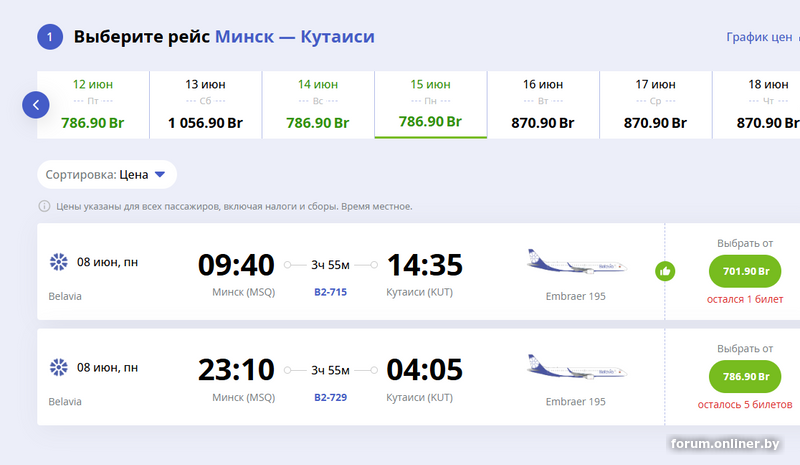Select the 15 июн date tab
Viewport: 800px width, 465px height.
(x=431, y=104)
